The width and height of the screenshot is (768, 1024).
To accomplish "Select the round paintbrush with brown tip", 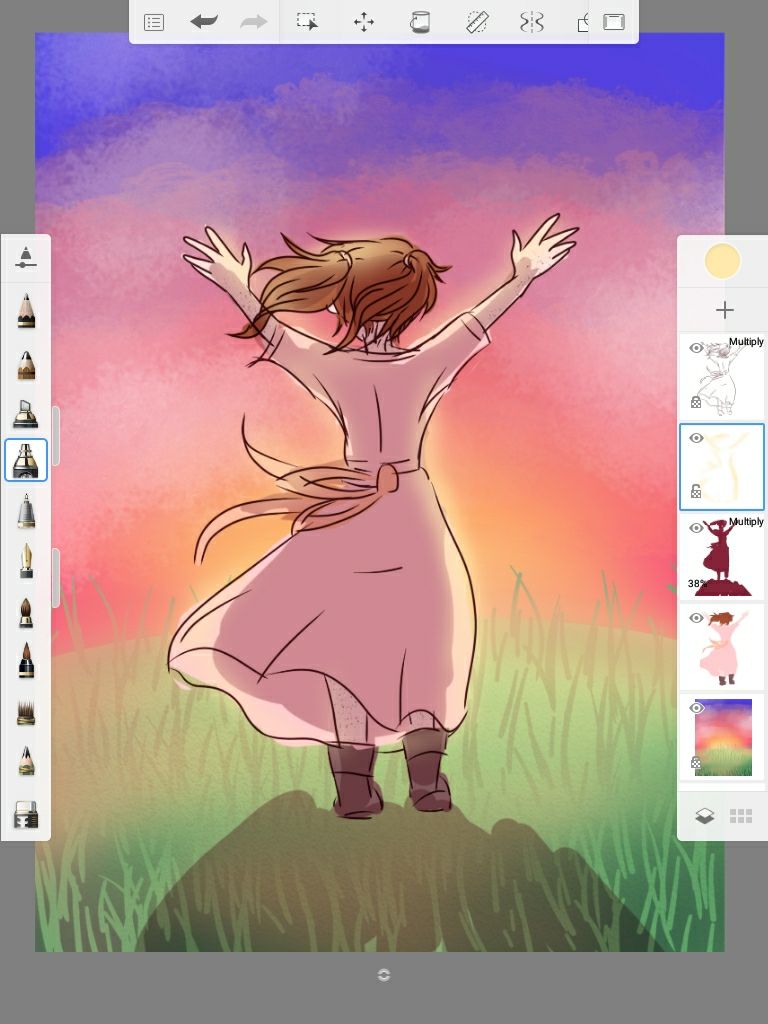I will click(x=26, y=613).
